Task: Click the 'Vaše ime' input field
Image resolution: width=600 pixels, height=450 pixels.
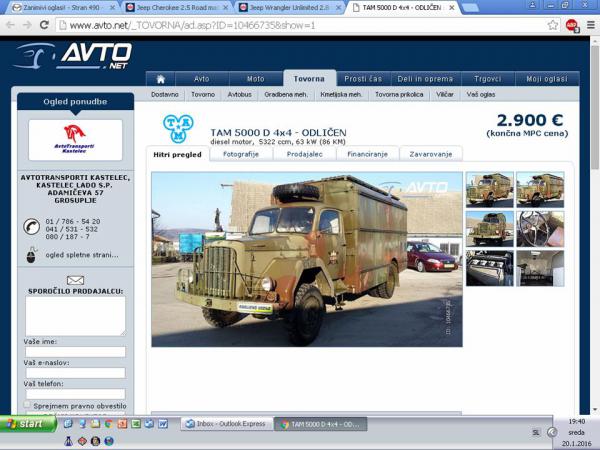Action: (75, 352)
